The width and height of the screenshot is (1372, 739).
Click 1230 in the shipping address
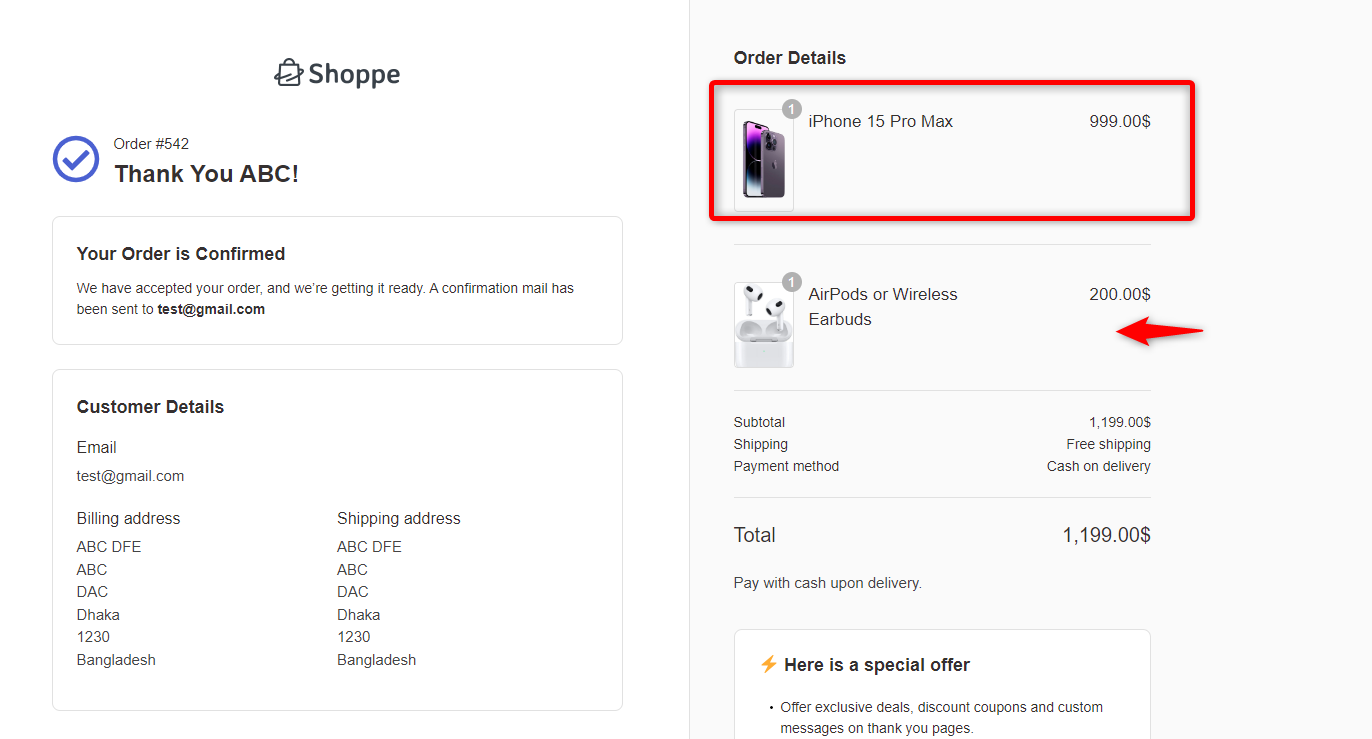pyautogui.click(x=353, y=637)
